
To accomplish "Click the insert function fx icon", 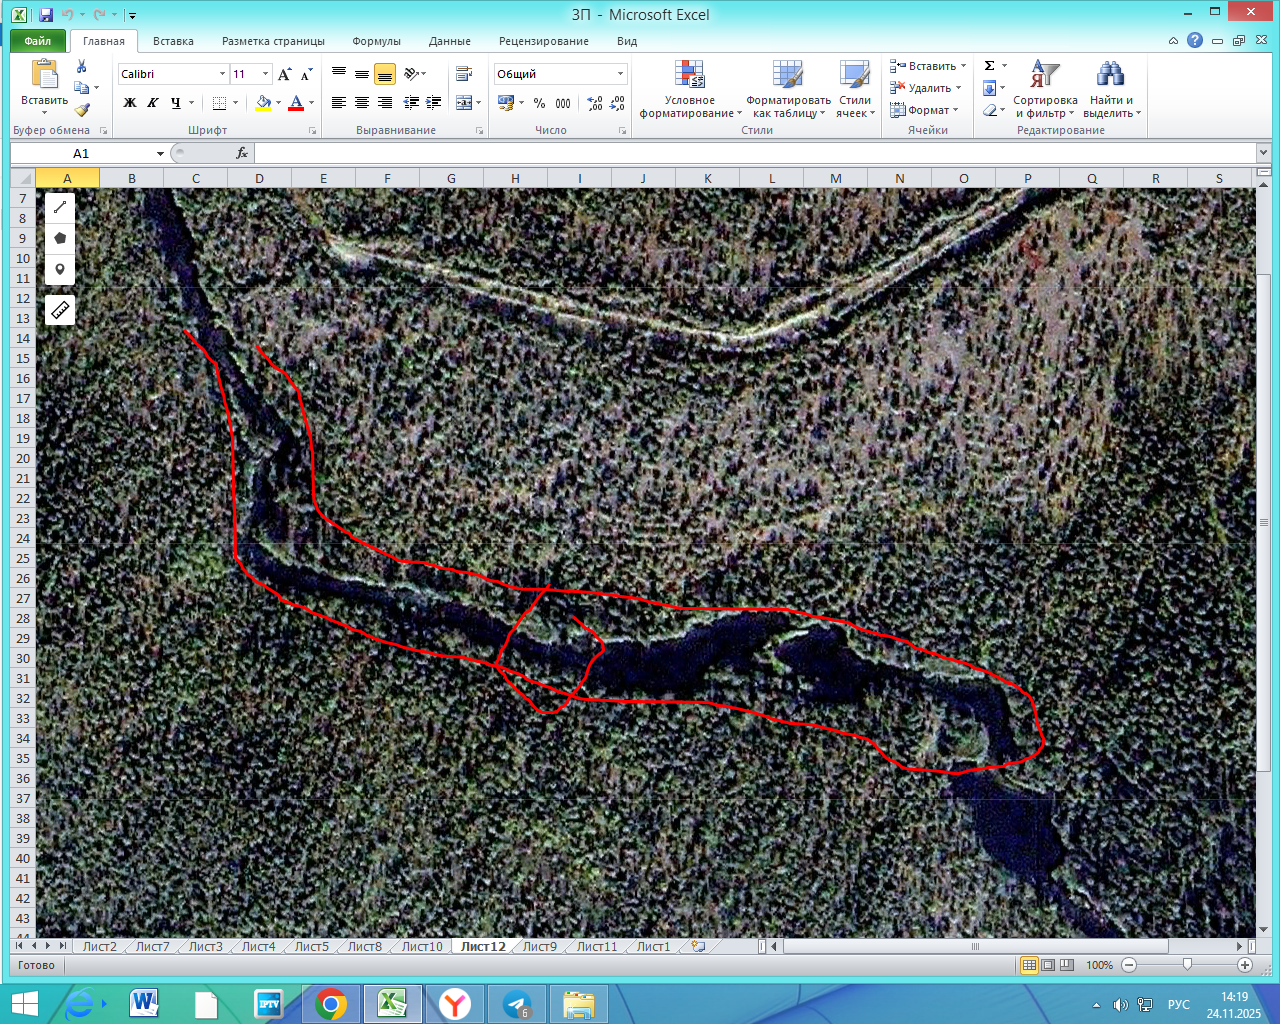I will click(241, 153).
